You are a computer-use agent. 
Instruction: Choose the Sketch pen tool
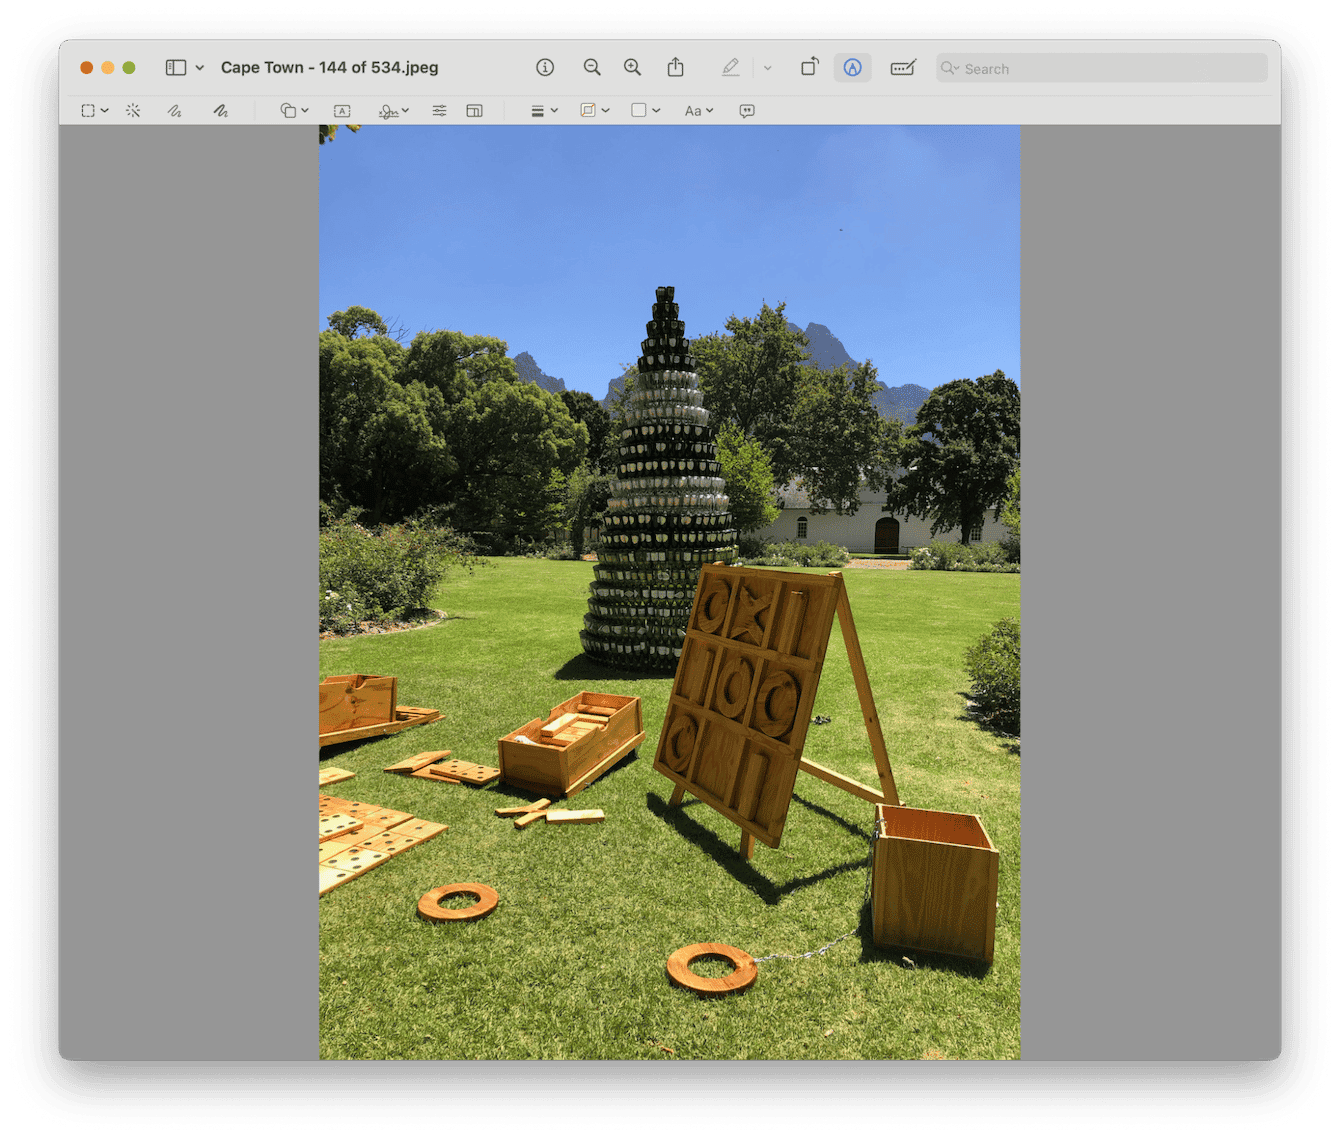[175, 111]
